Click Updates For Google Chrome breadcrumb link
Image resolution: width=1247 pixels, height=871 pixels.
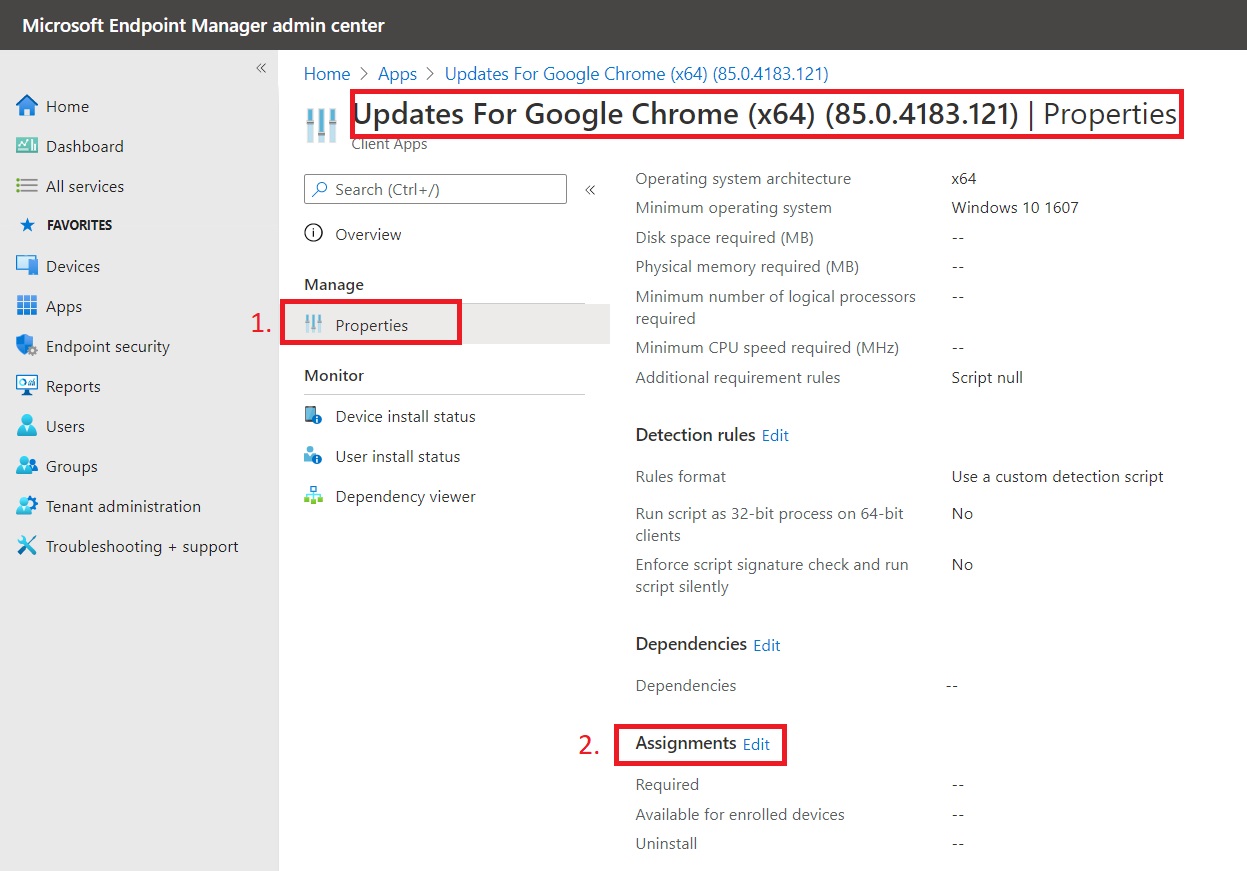(636, 74)
